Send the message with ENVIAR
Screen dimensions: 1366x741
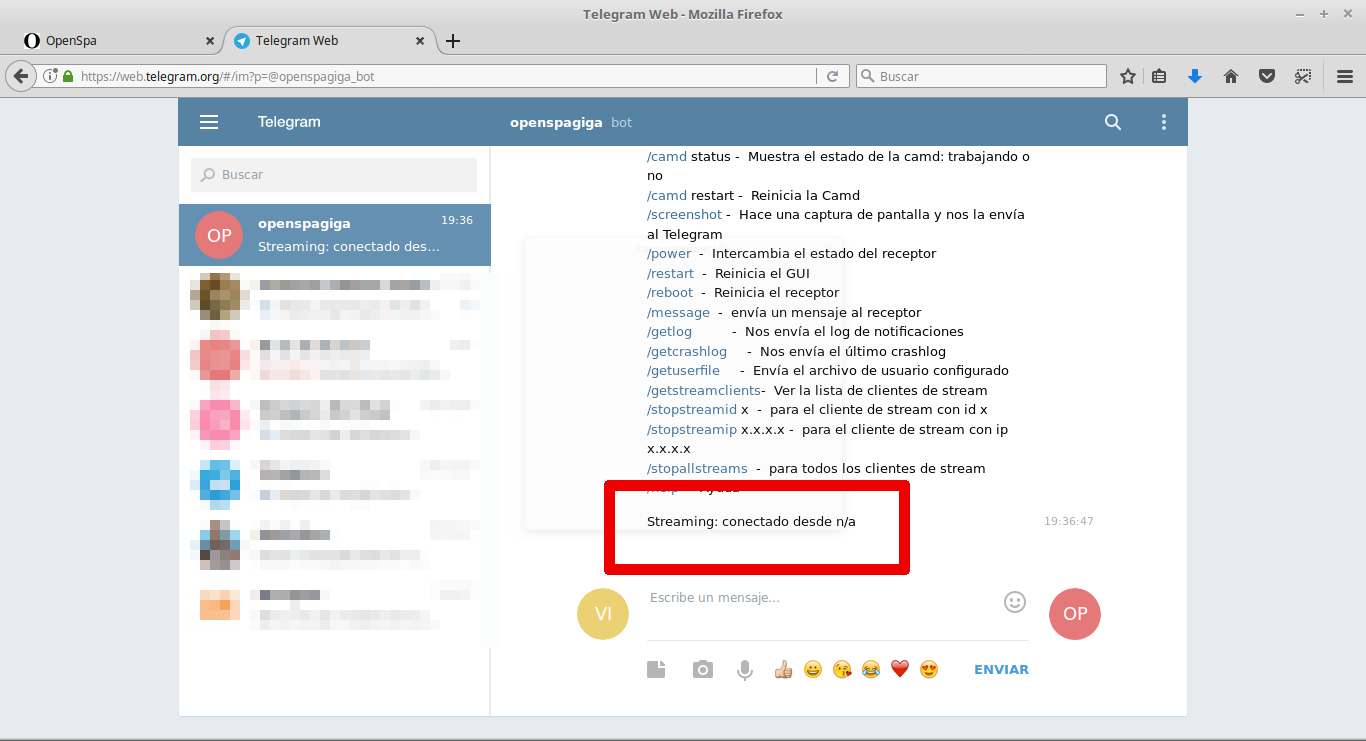tap(1001, 670)
